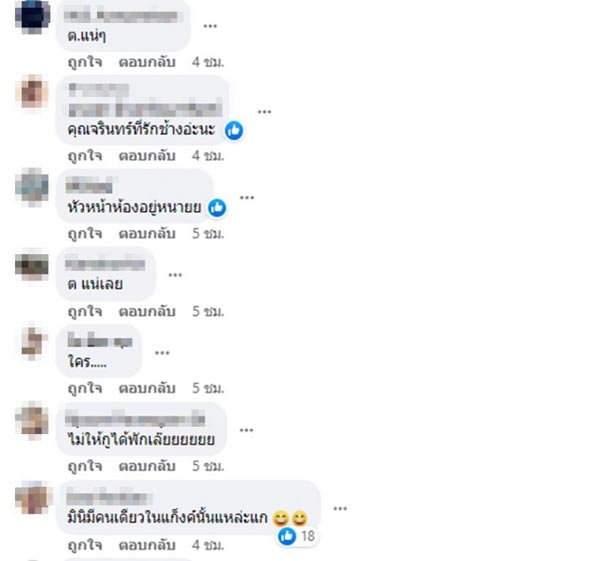Image resolution: width=600 pixels, height=561 pixels.
Task: Open three-dot menu beside 'ใคร.....' comment
Action: tap(162, 352)
